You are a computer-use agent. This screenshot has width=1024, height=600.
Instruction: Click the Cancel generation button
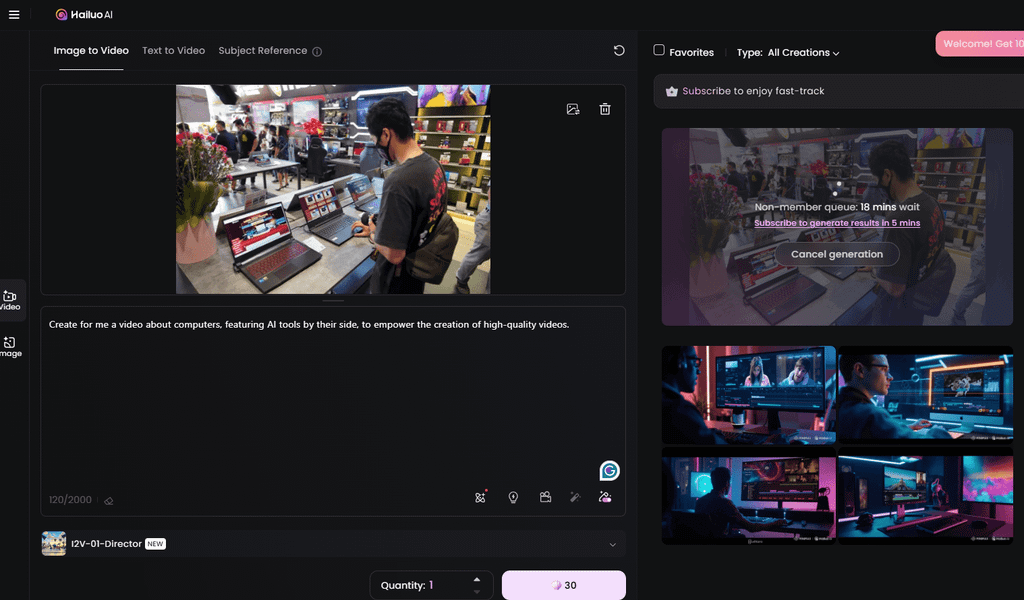[x=837, y=254]
